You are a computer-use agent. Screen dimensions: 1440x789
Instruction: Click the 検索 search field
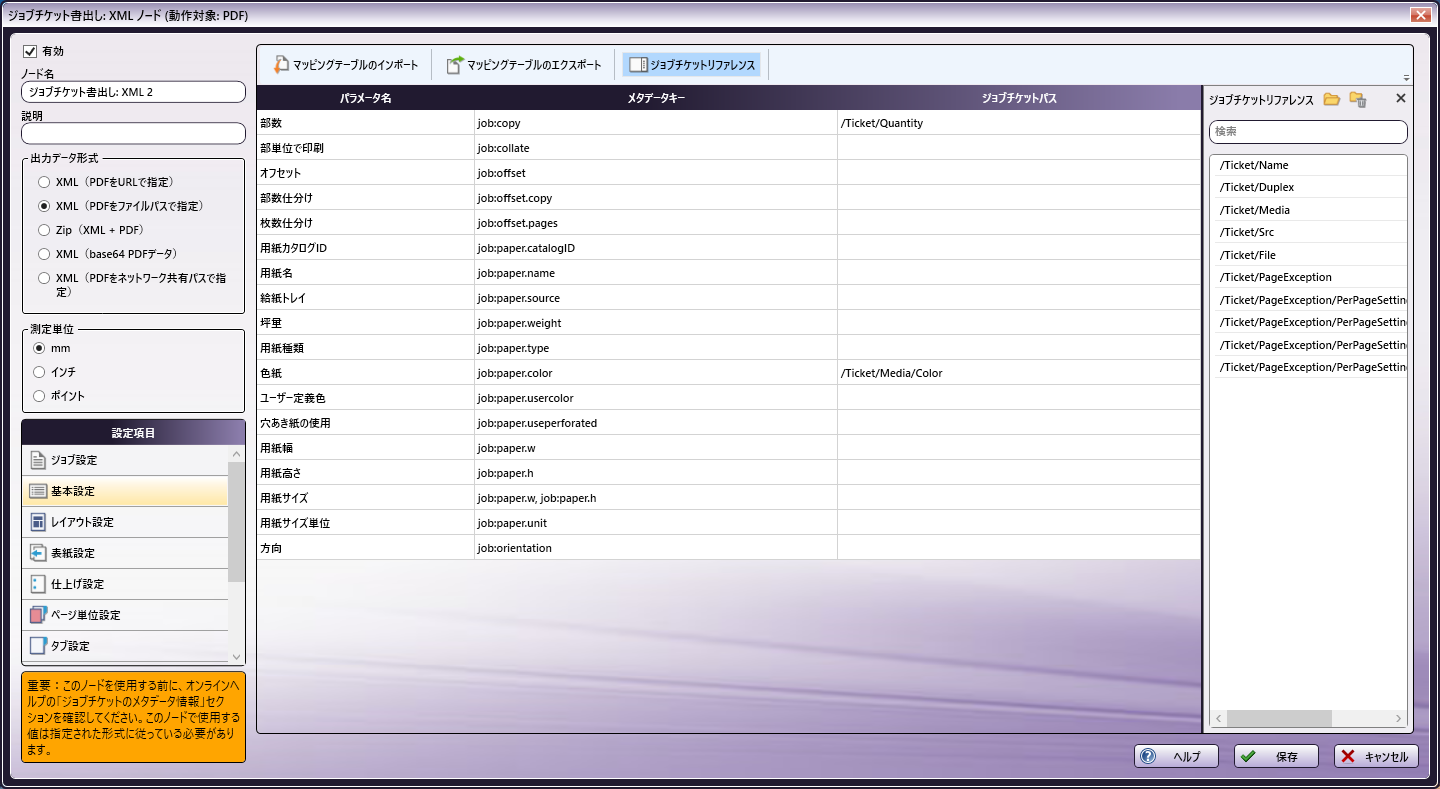pos(1308,132)
